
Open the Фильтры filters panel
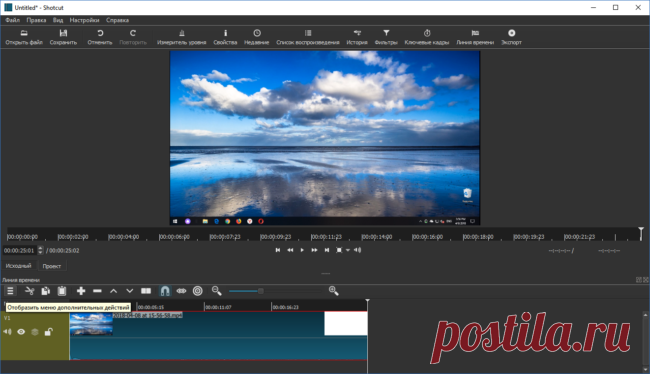[386, 37]
